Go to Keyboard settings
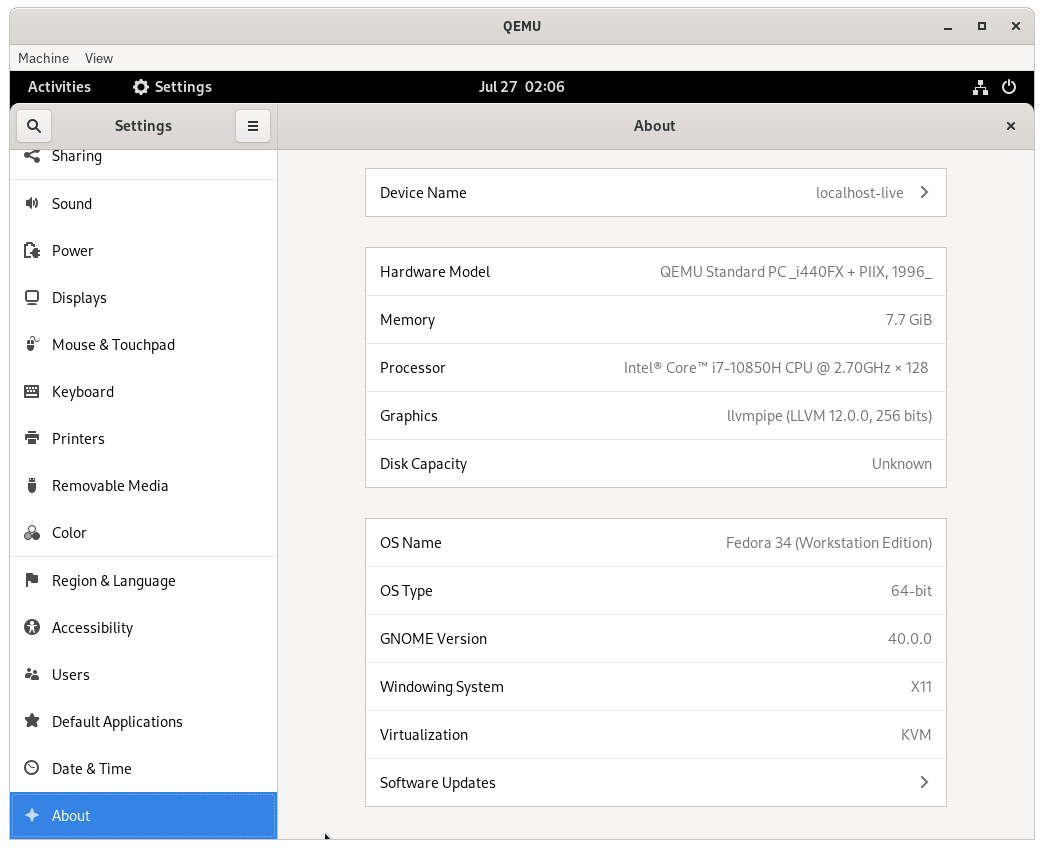Image resolution: width=1044 pixels, height=849 pixels. click(144, 392)
